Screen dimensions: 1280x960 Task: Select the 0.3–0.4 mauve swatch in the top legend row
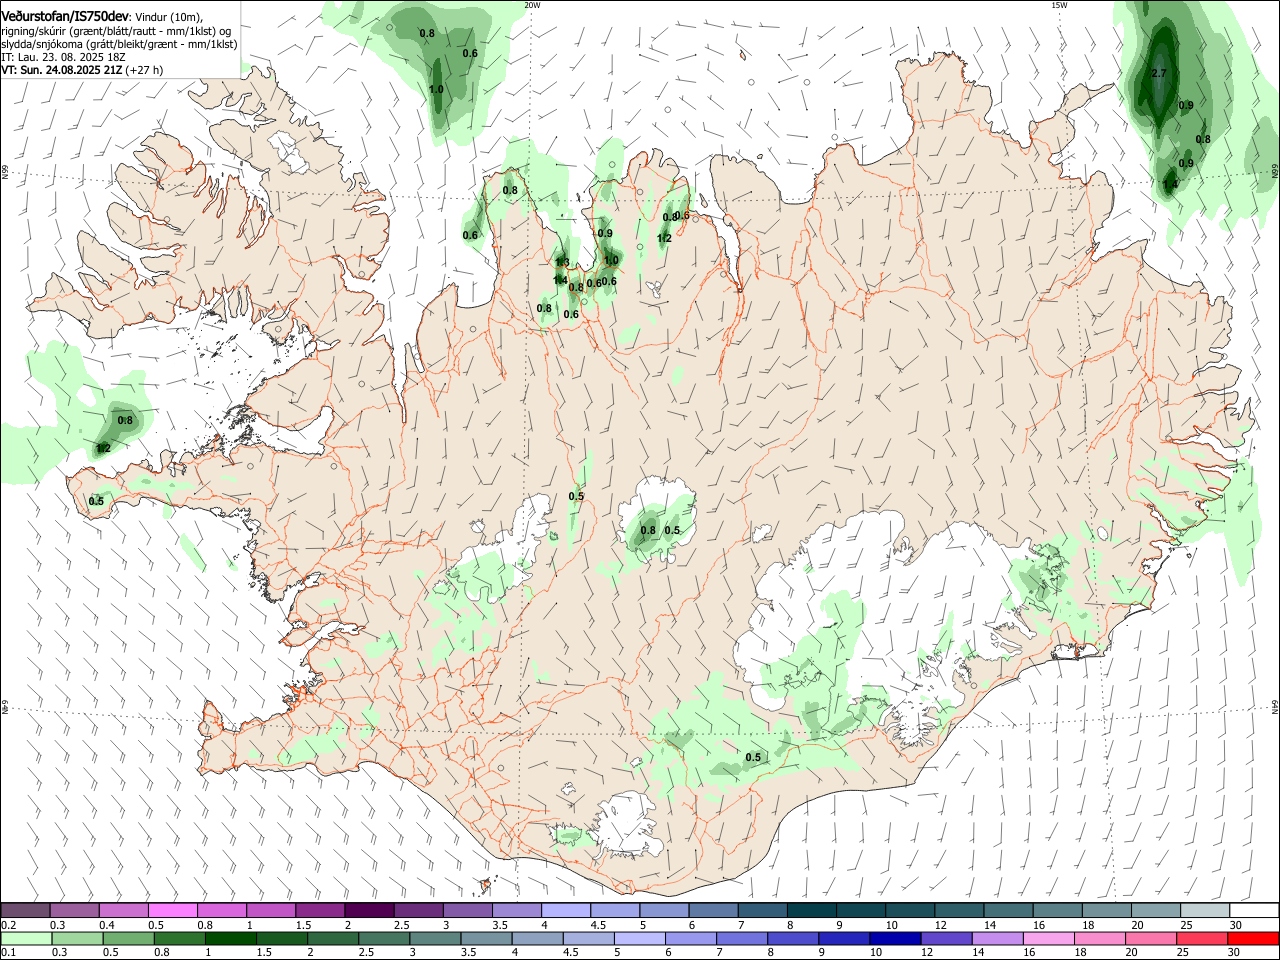(75, 911)
